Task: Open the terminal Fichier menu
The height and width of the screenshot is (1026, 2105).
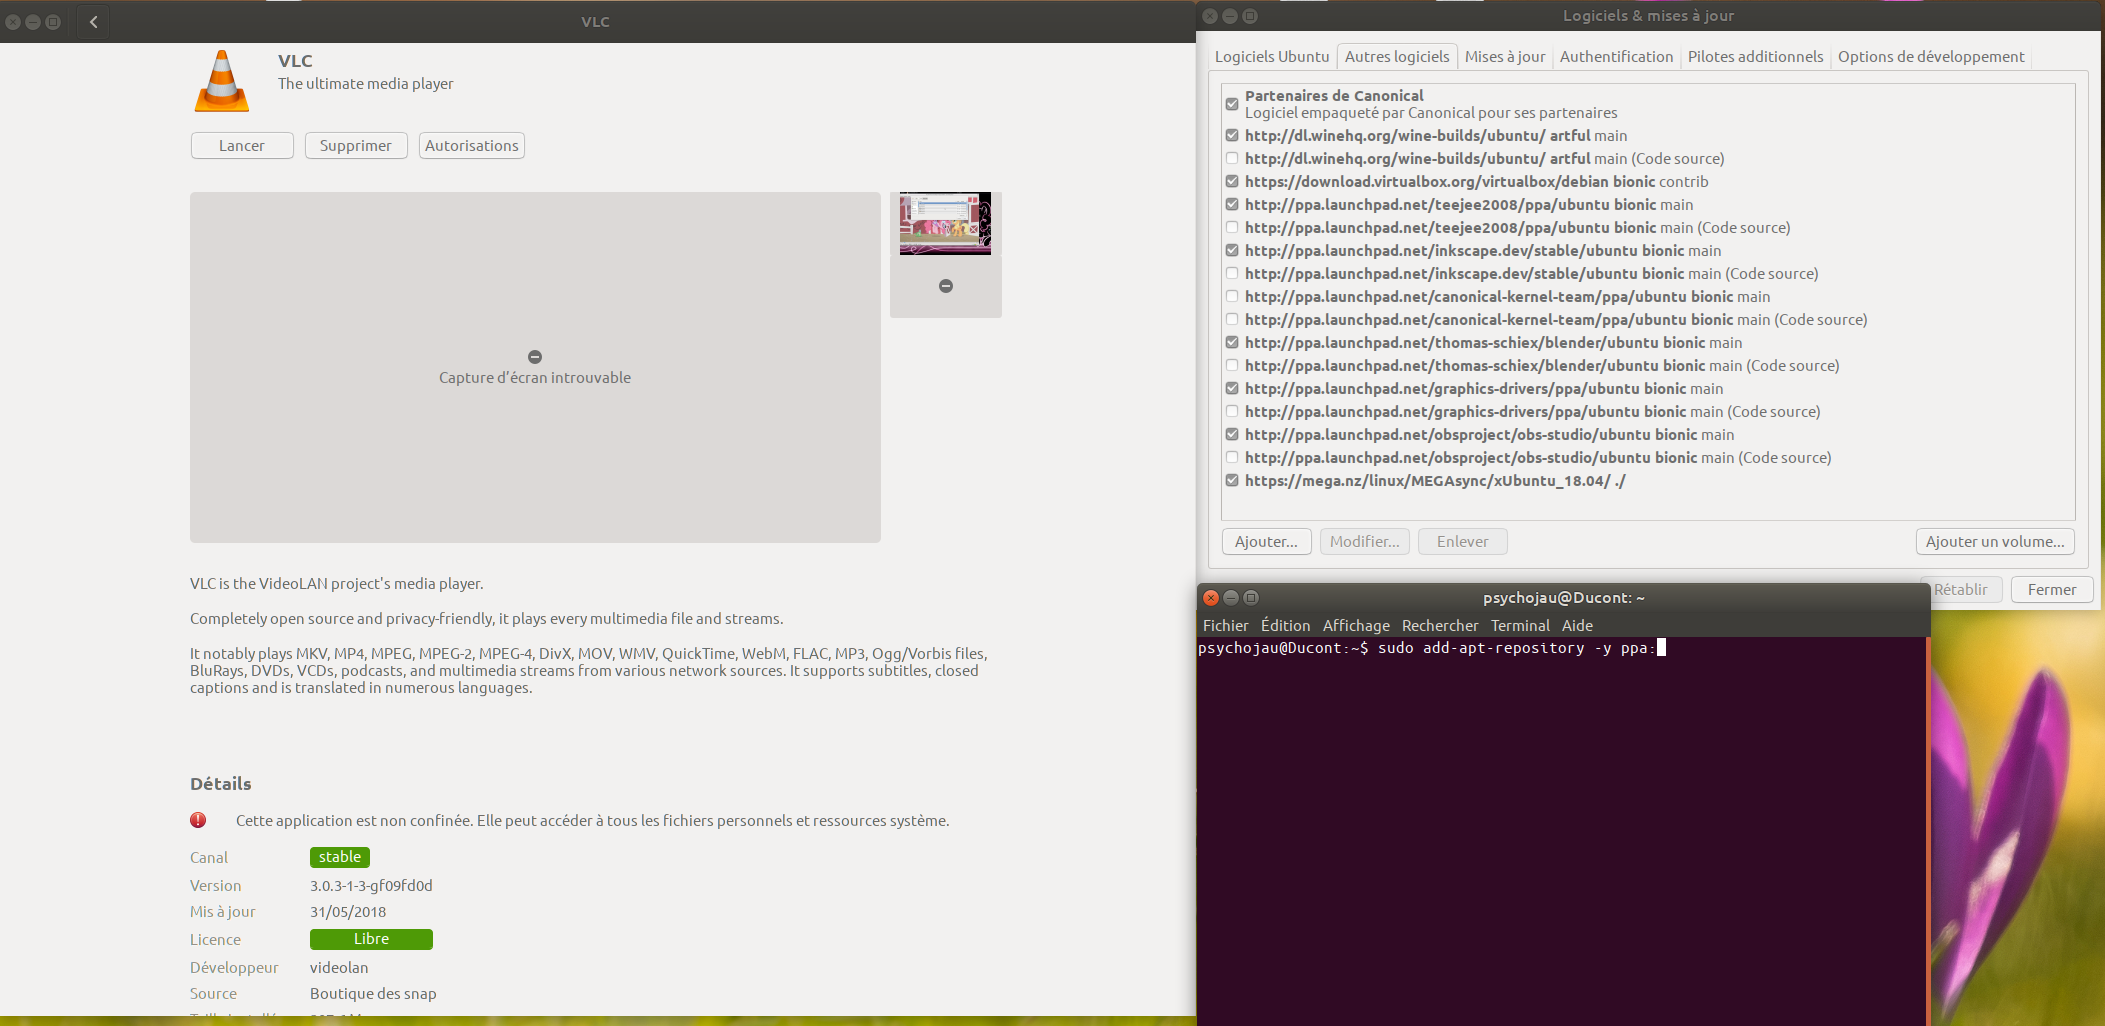Action: click(1225, 625)
